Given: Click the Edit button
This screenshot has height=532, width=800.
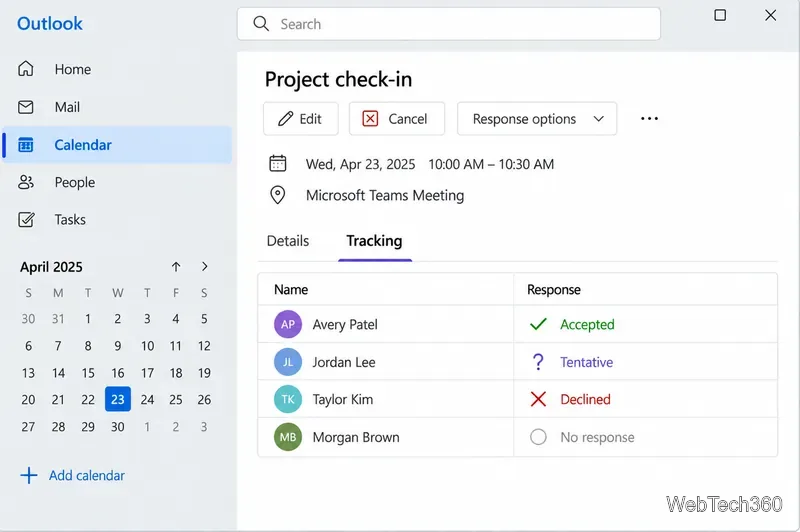Looking at the screenshot, I should click(301, 118).
